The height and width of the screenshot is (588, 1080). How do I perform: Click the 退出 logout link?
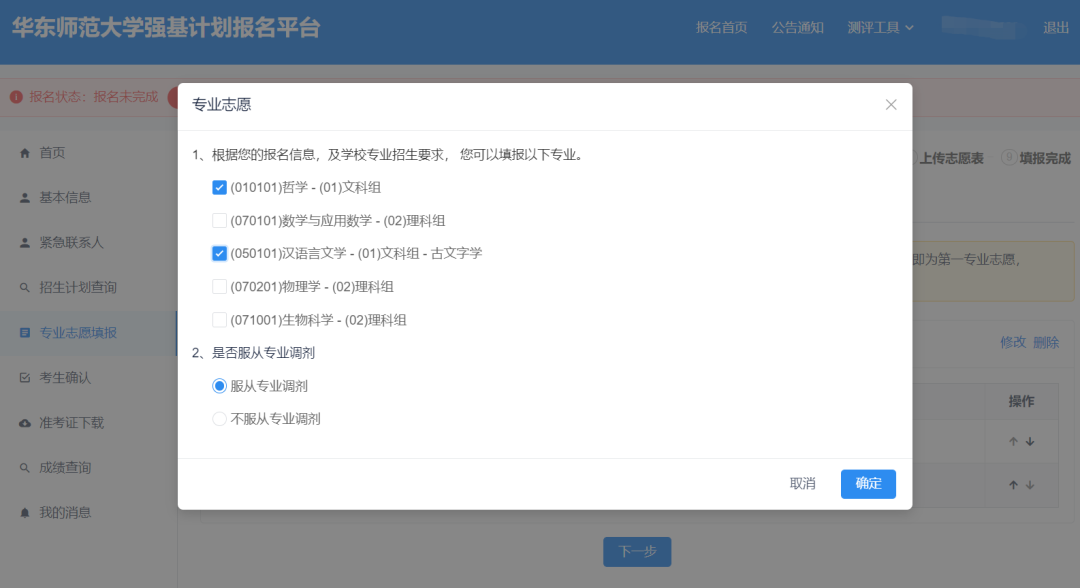pos(1056,28)
